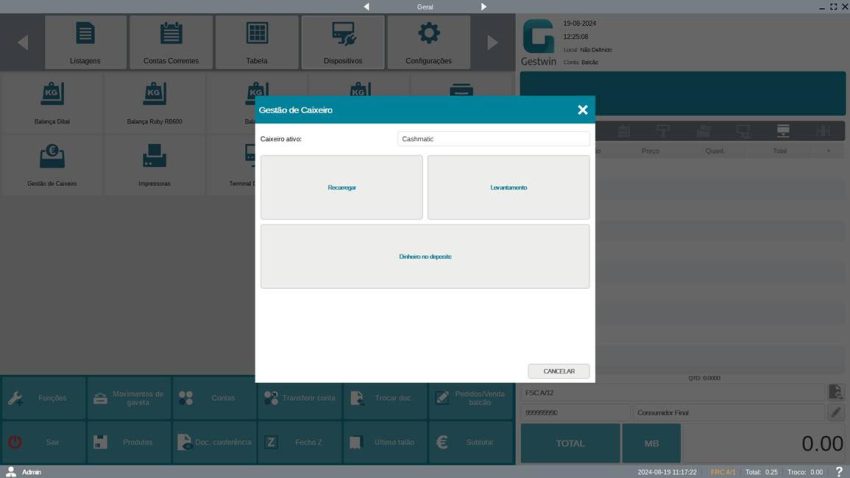Close the Gestão de Caixeiro dialog
The height and width of the screenshot is (478, 850).
pyautogui.click(x=582, y=110)
